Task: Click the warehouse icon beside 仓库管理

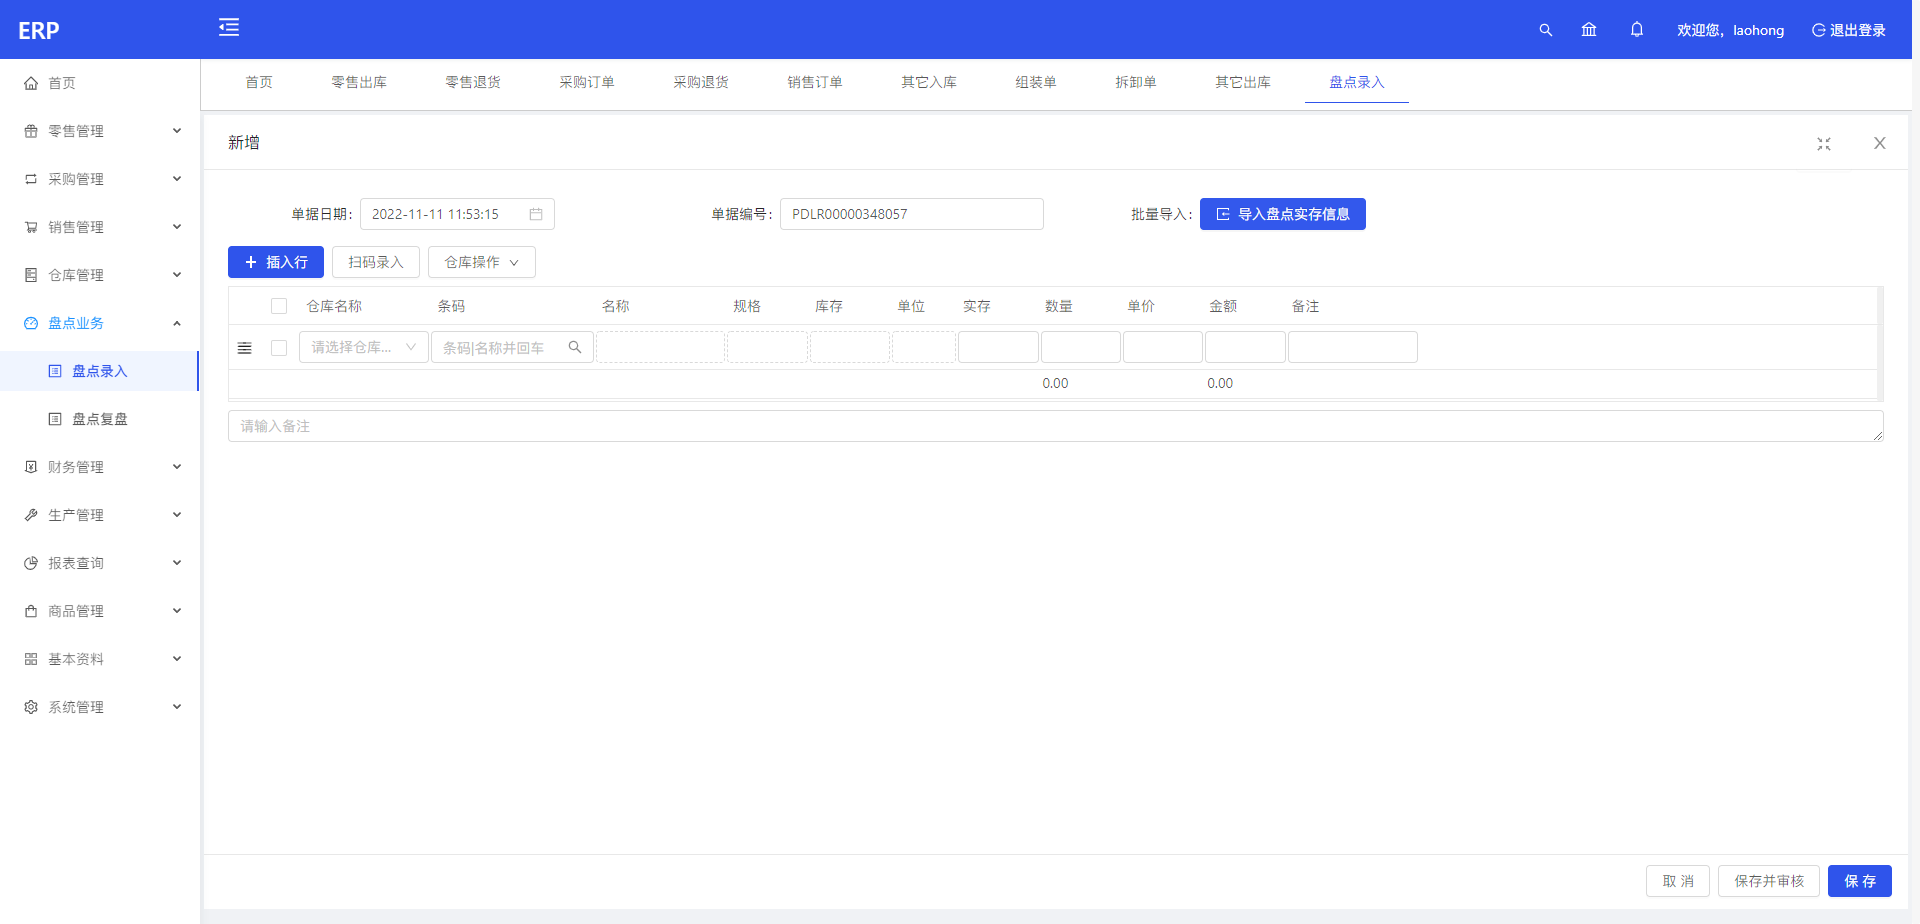Action: click(31, 275)
